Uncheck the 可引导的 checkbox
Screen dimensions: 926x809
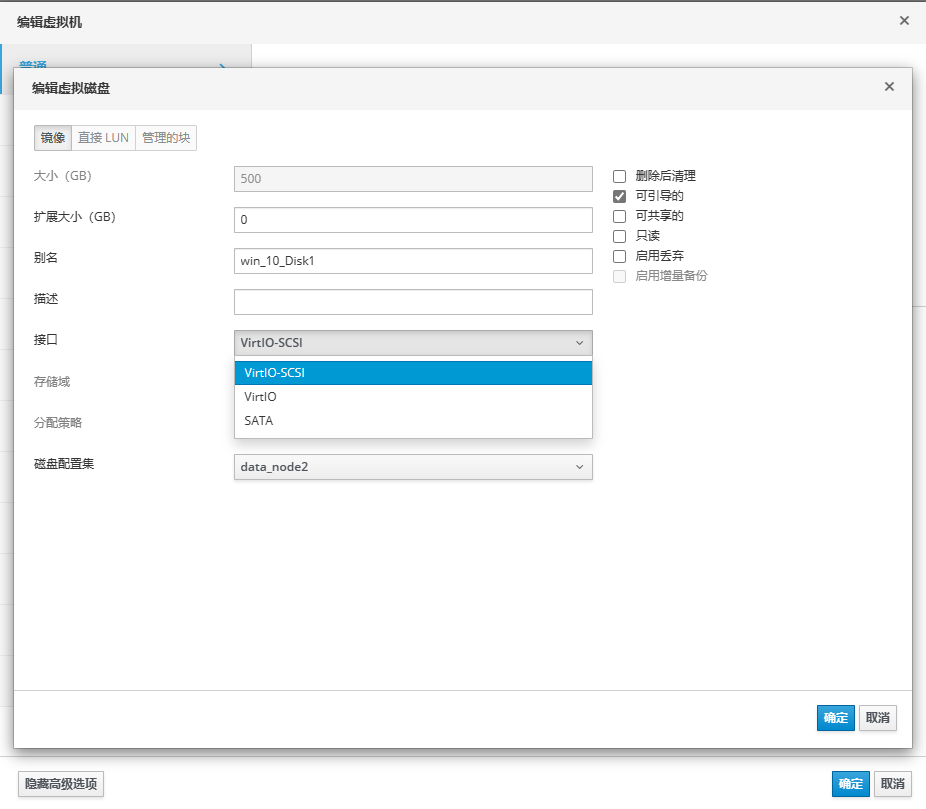click(619, 196)
